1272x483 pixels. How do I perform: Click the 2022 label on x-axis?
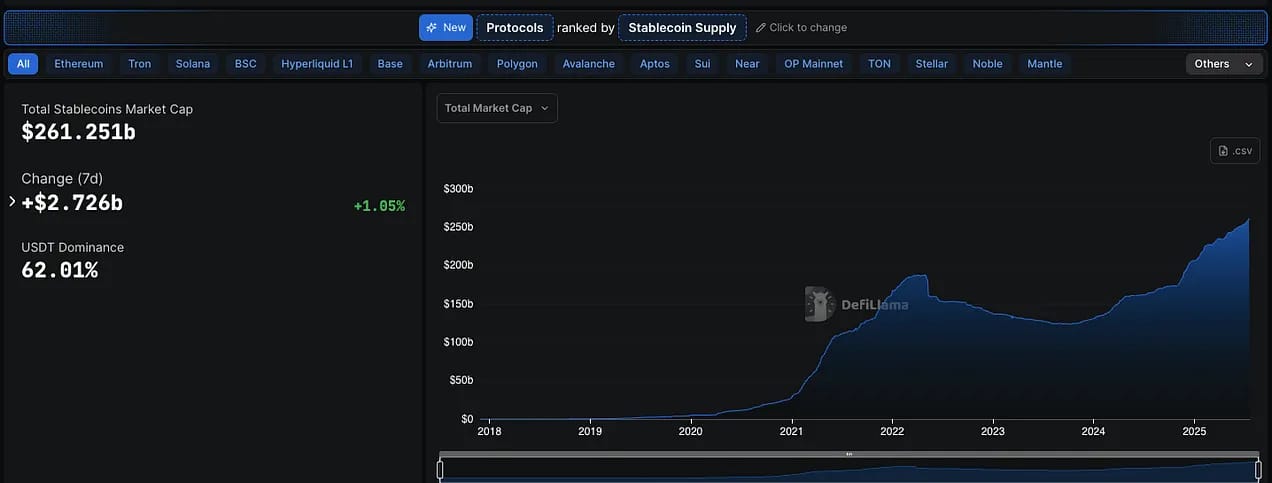(892, 432)
